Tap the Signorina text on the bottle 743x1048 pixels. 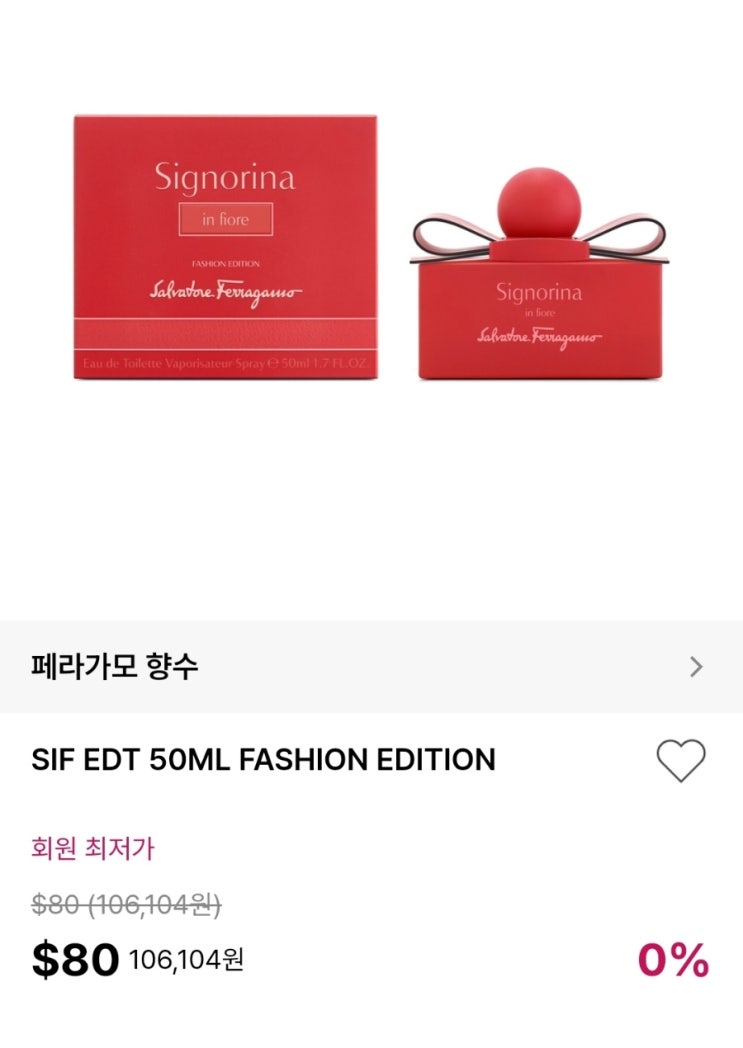pyautogui.click(x=539, y=293)
